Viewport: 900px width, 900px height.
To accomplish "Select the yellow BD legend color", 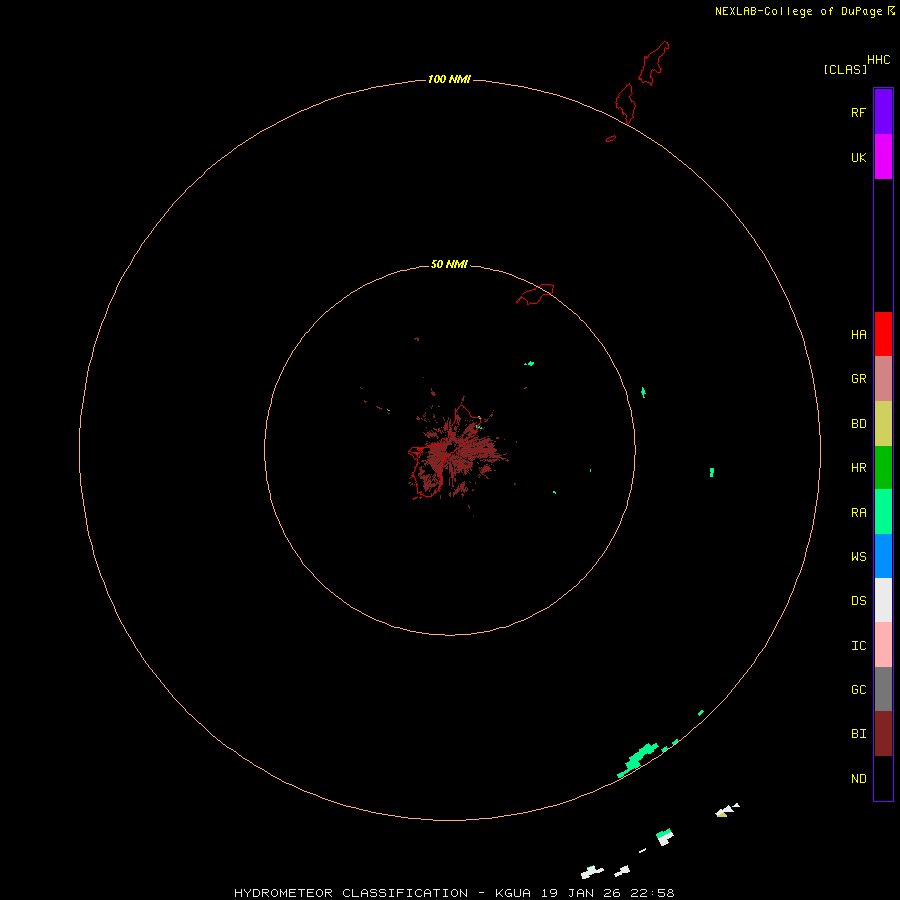I will [x=883, y=423].
